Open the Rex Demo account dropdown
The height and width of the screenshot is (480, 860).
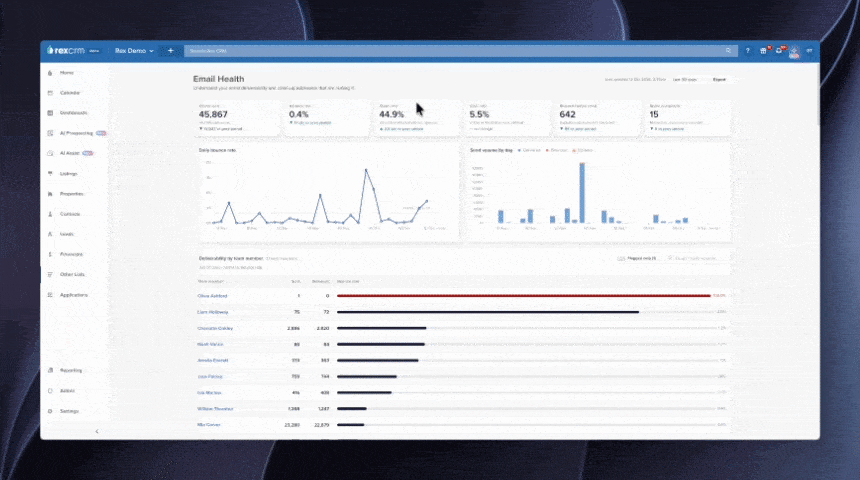click(134, 50)
